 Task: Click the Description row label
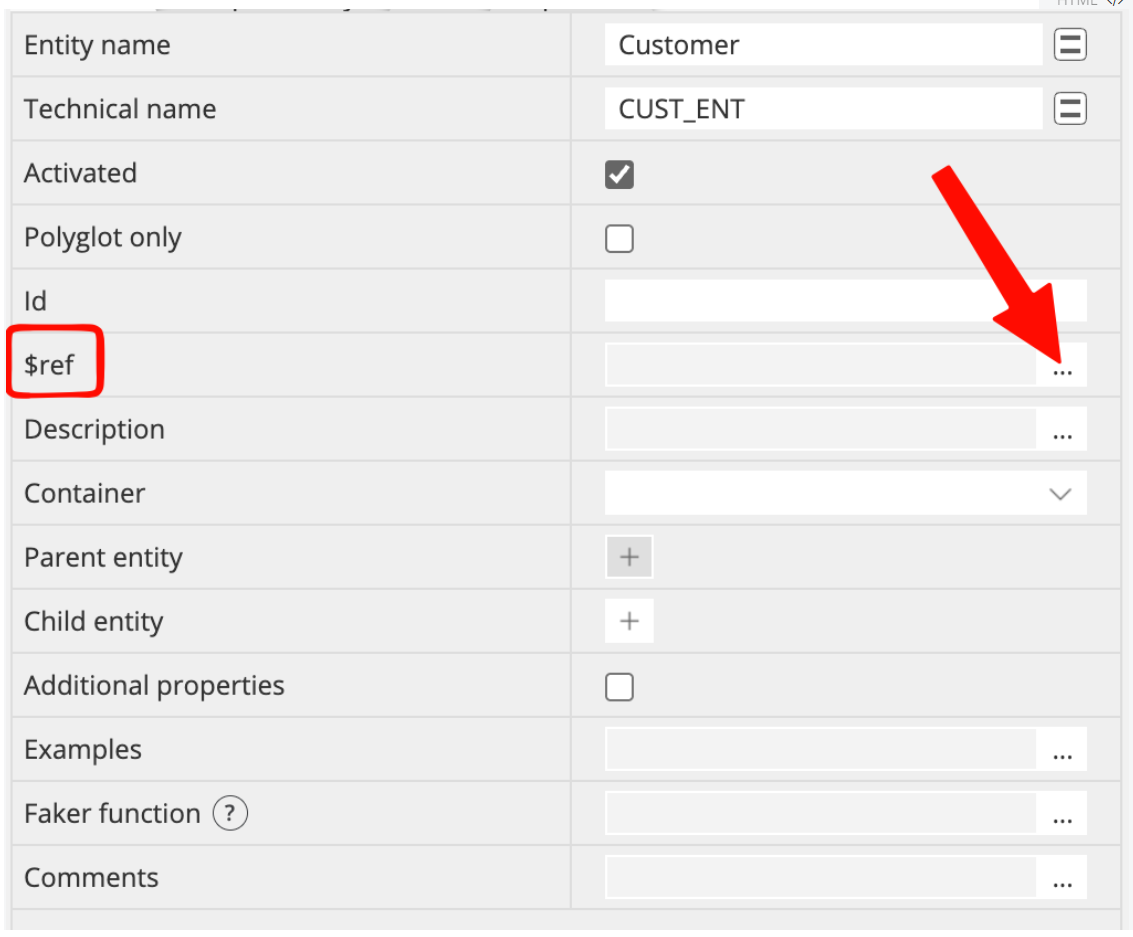click(93, 429)
